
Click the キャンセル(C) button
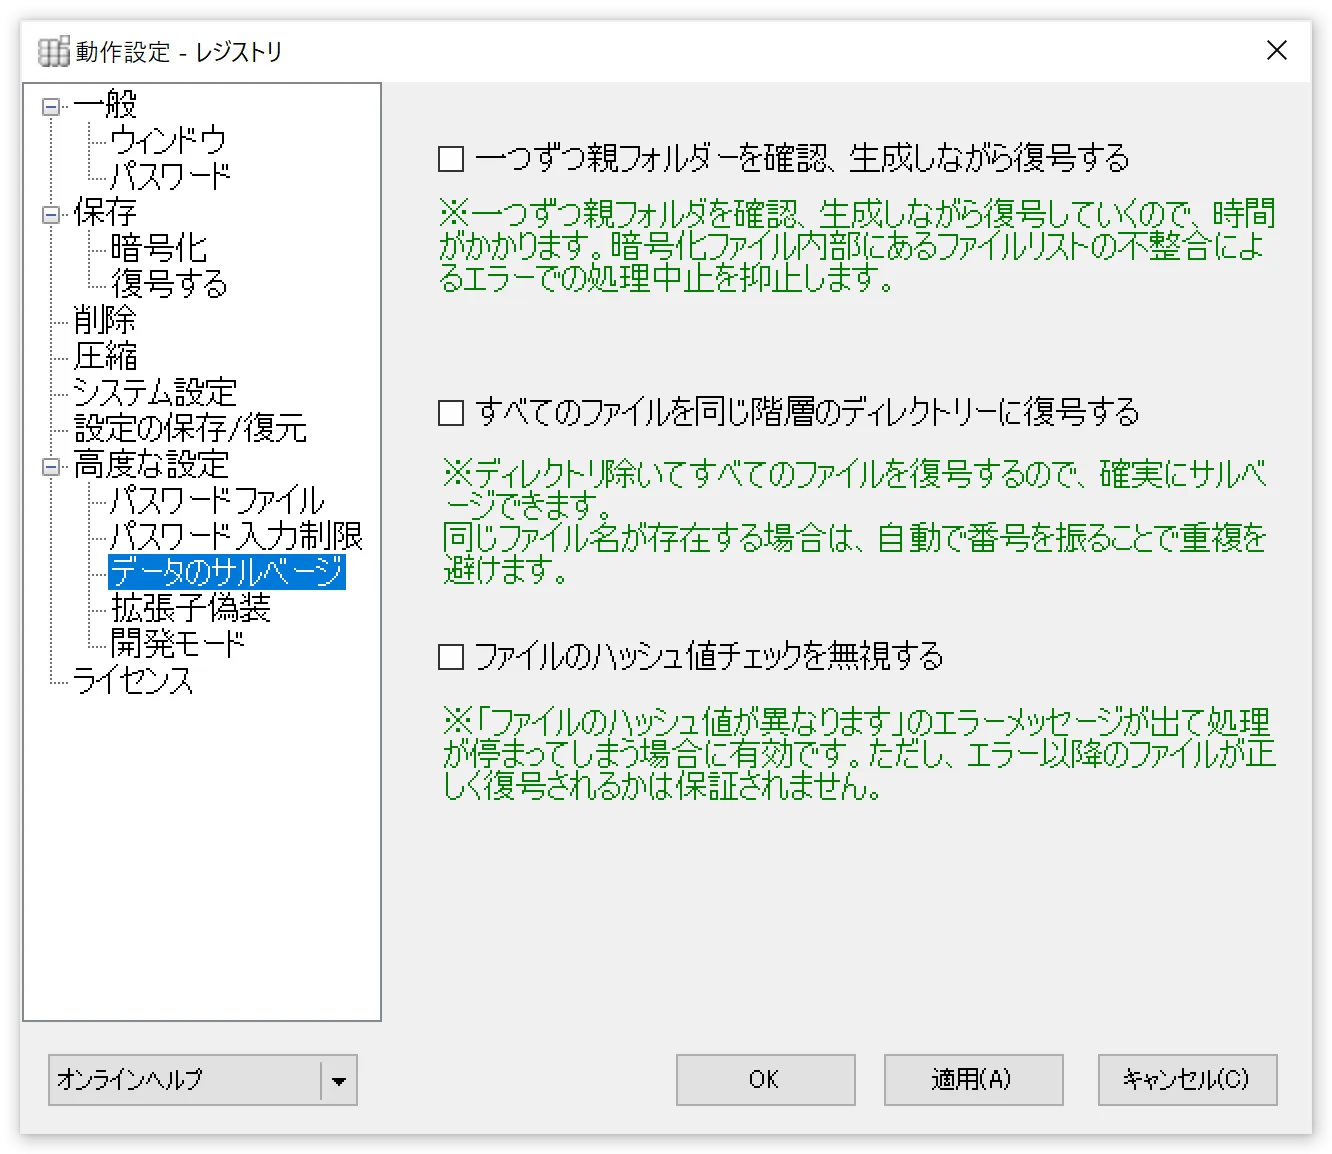1186,1080
